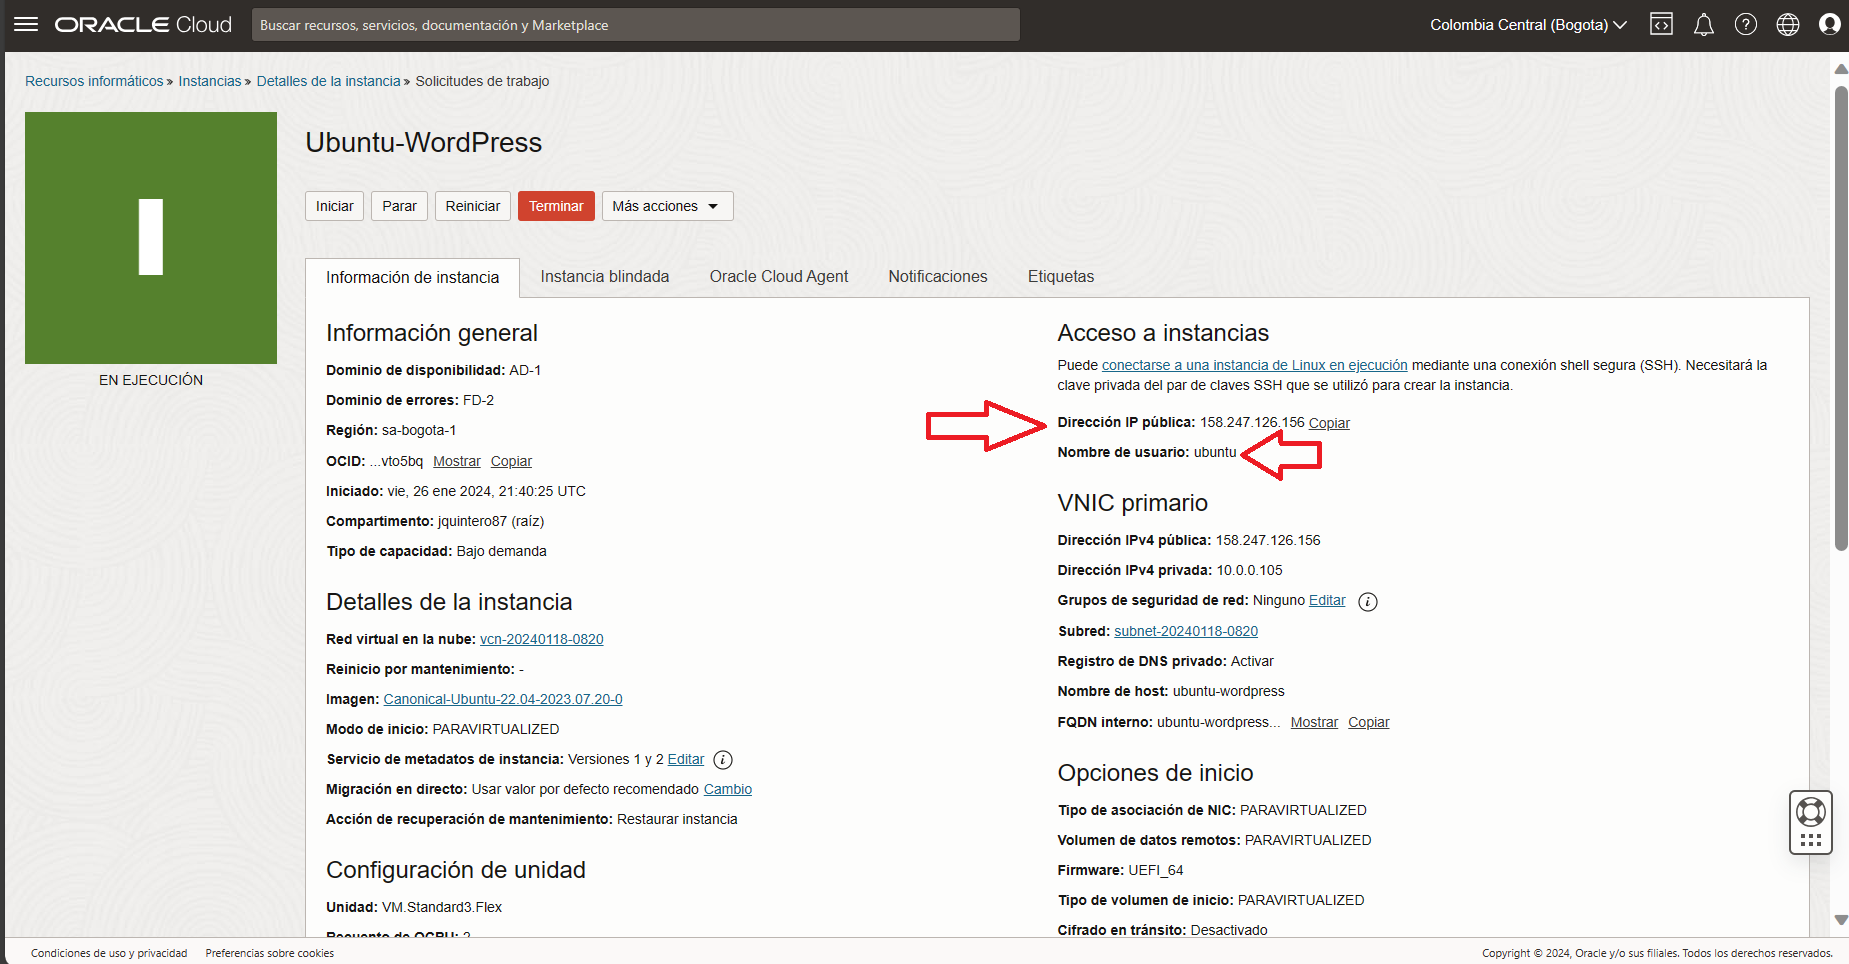Focus the Buscar recursos search field

(636, 25)
